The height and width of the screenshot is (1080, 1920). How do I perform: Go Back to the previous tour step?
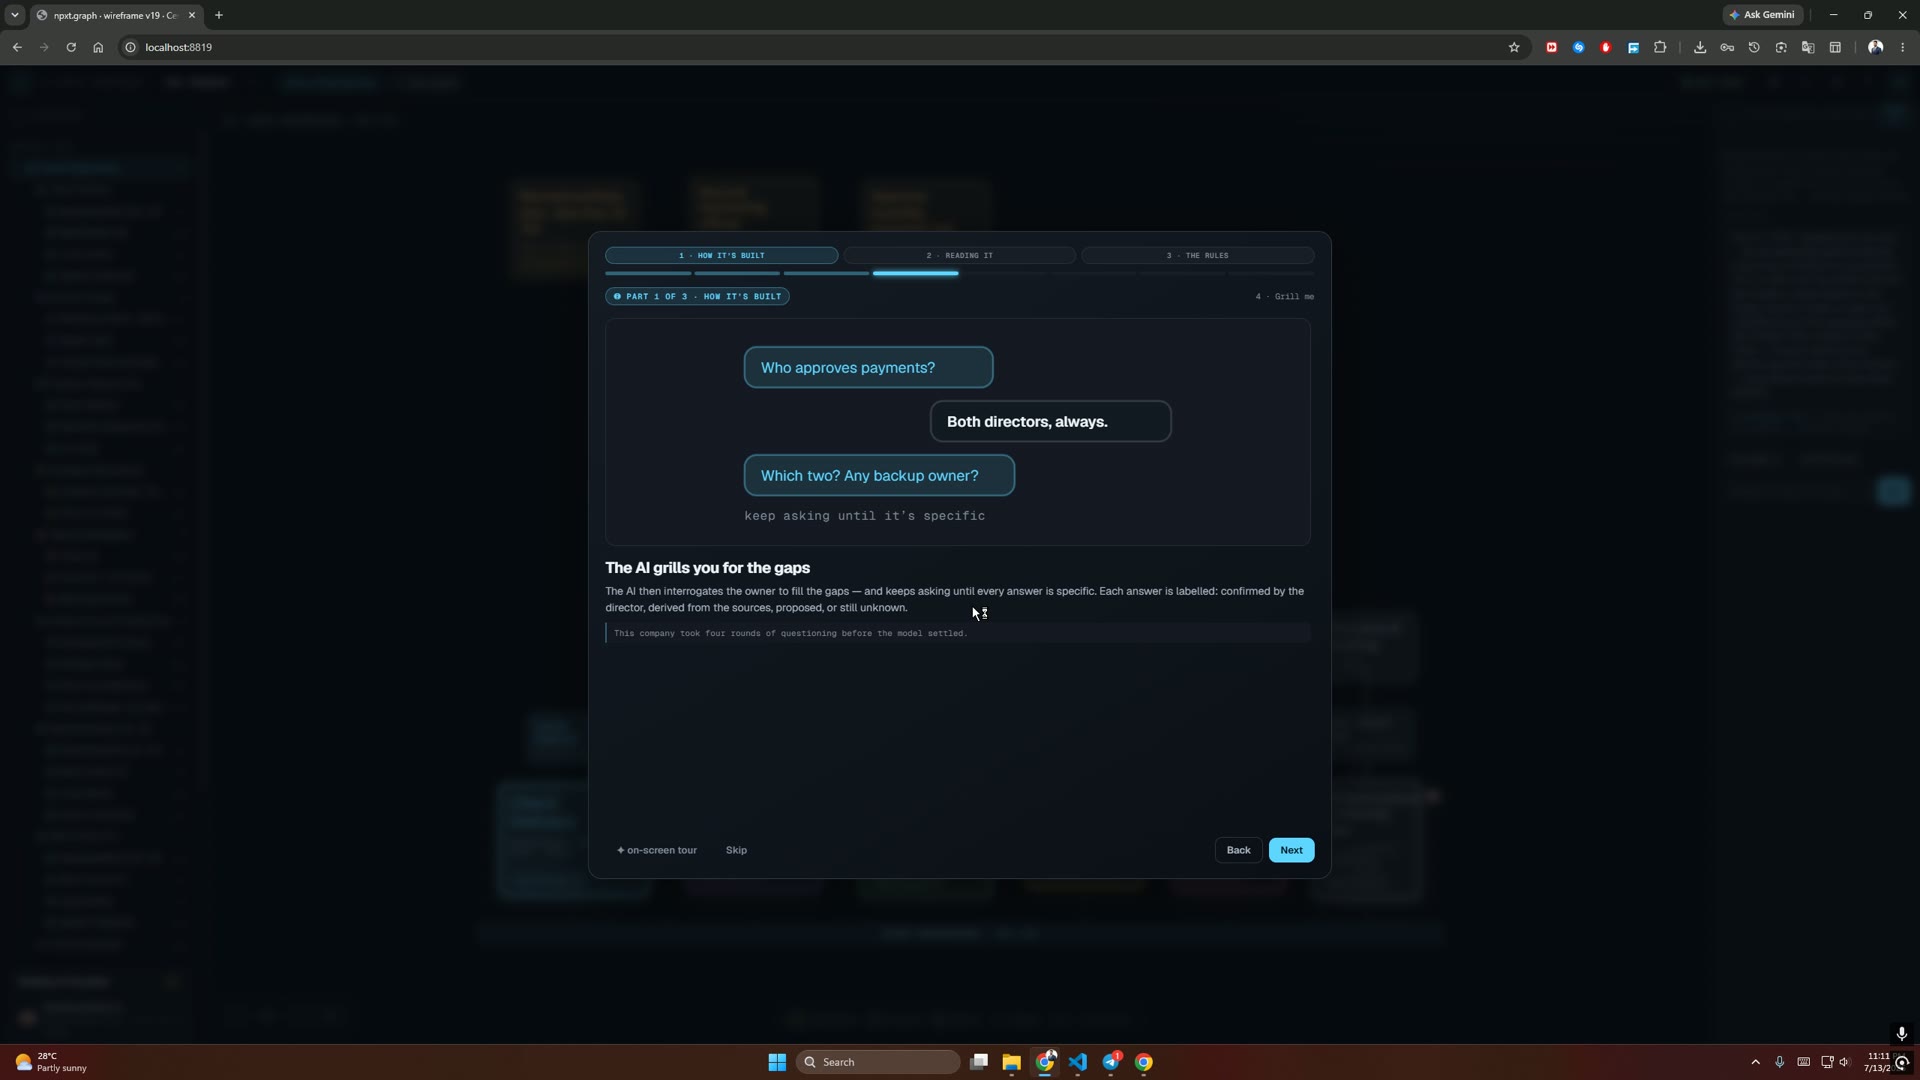1238,850
